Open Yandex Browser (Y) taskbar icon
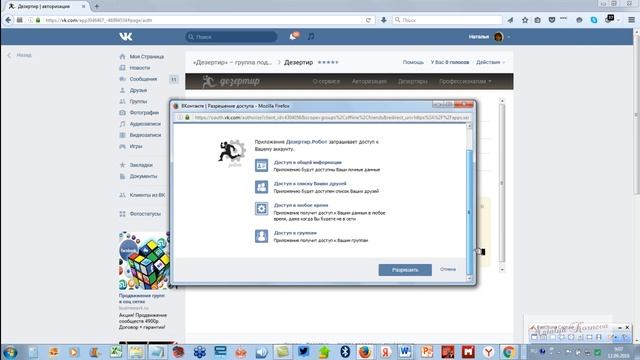 (488, 351)
